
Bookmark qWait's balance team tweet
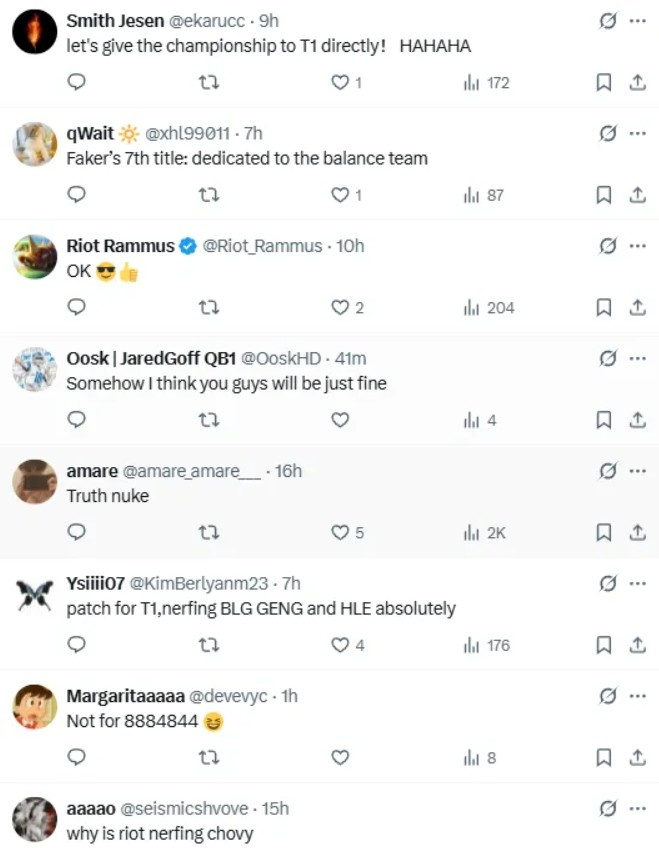(603, 195)
